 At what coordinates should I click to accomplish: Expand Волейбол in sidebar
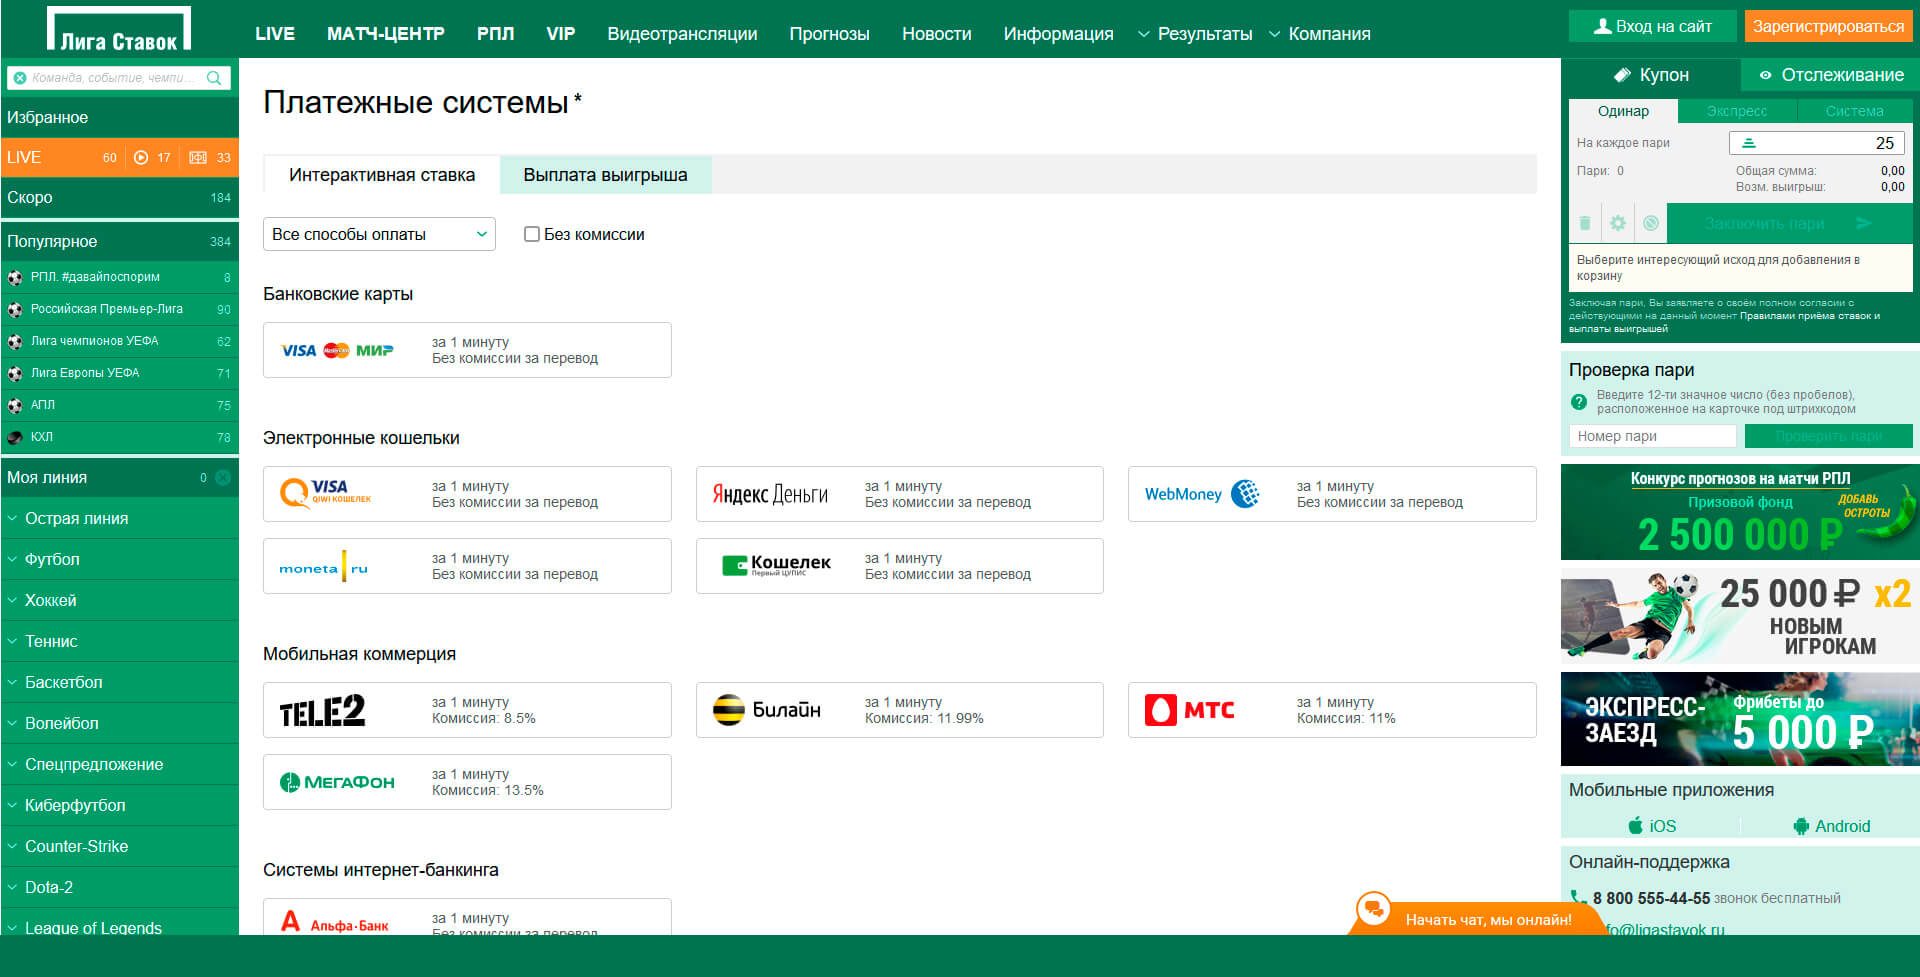click(x=120, y=723)
